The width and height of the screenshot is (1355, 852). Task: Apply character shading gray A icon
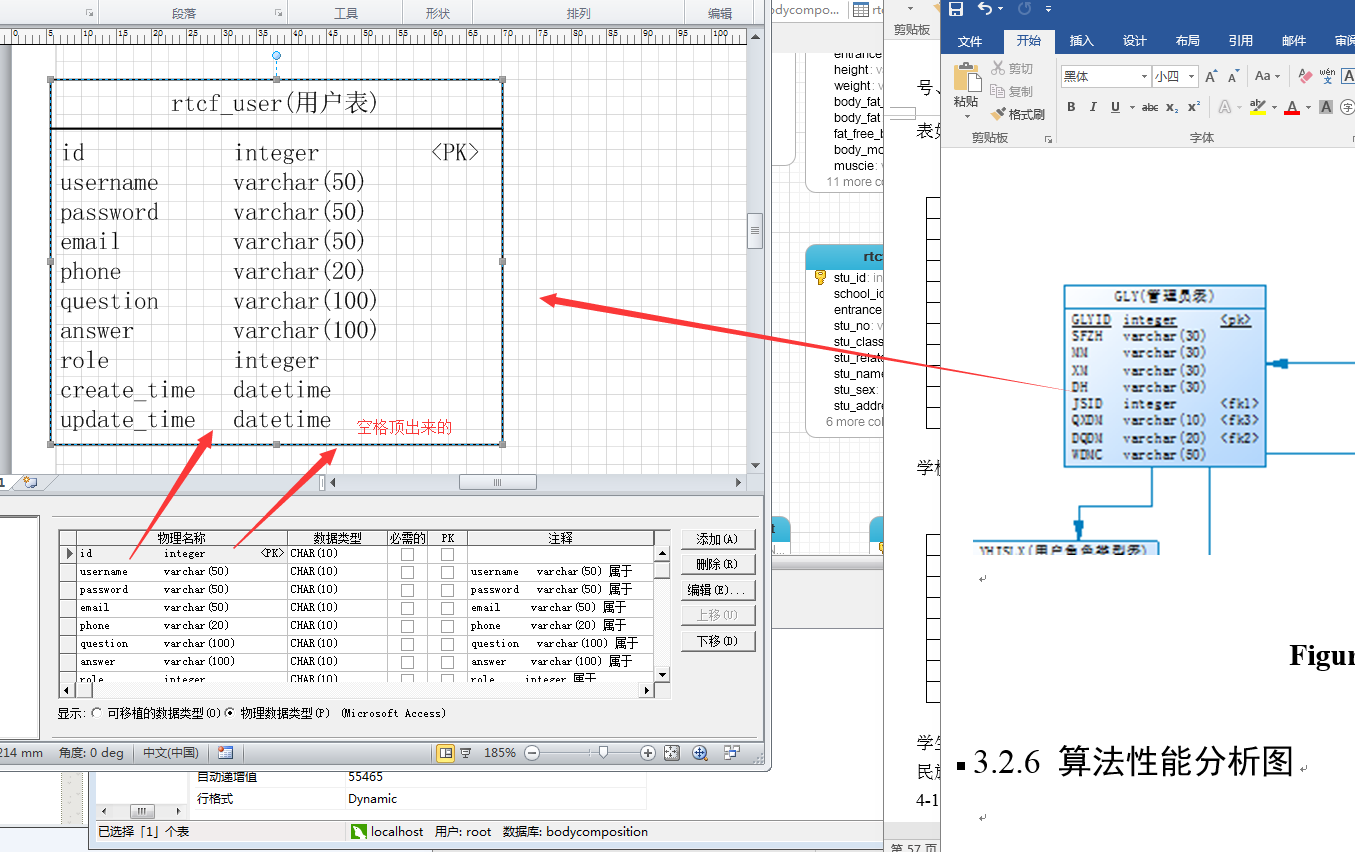1326,107
